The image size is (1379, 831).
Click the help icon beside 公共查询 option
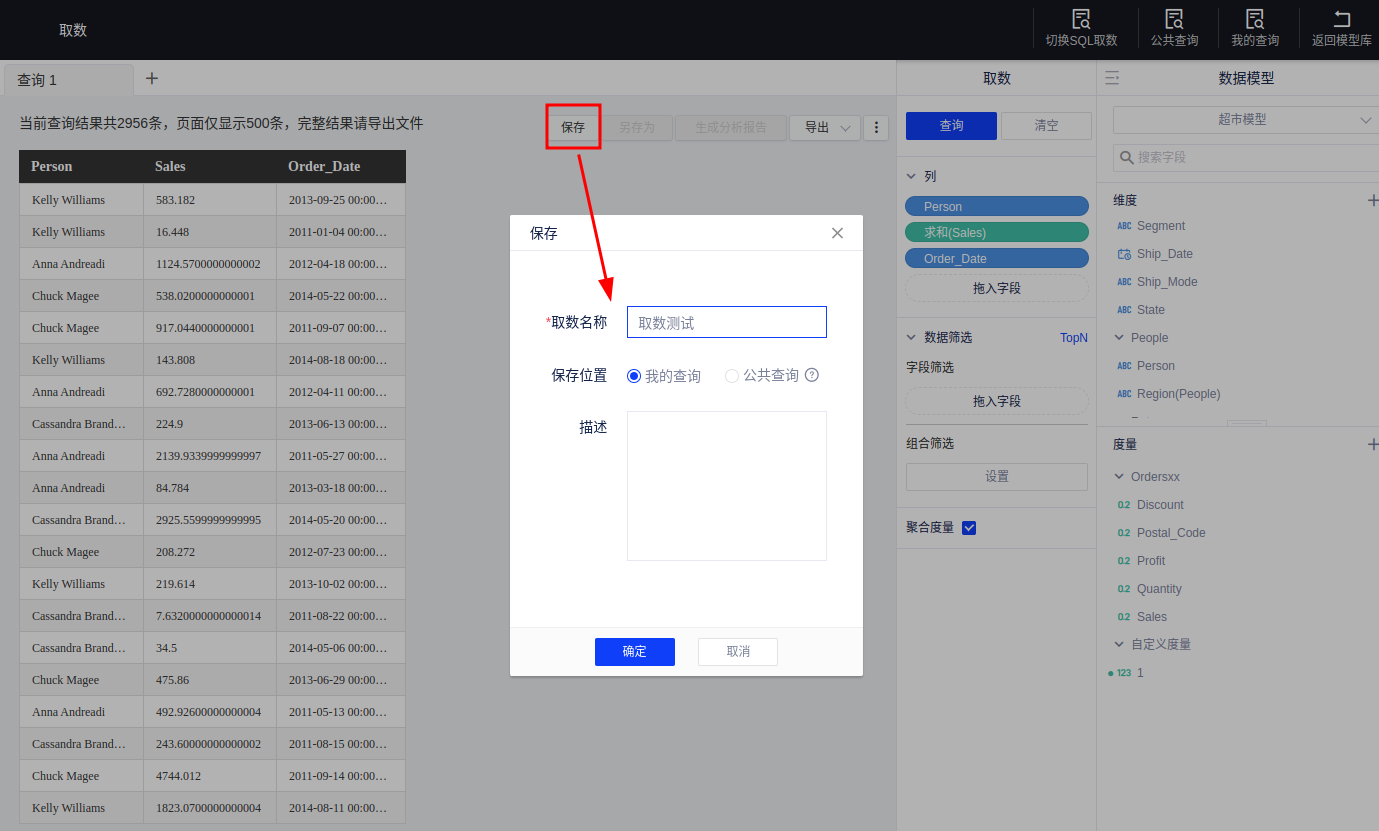click(x=812, y=376)
